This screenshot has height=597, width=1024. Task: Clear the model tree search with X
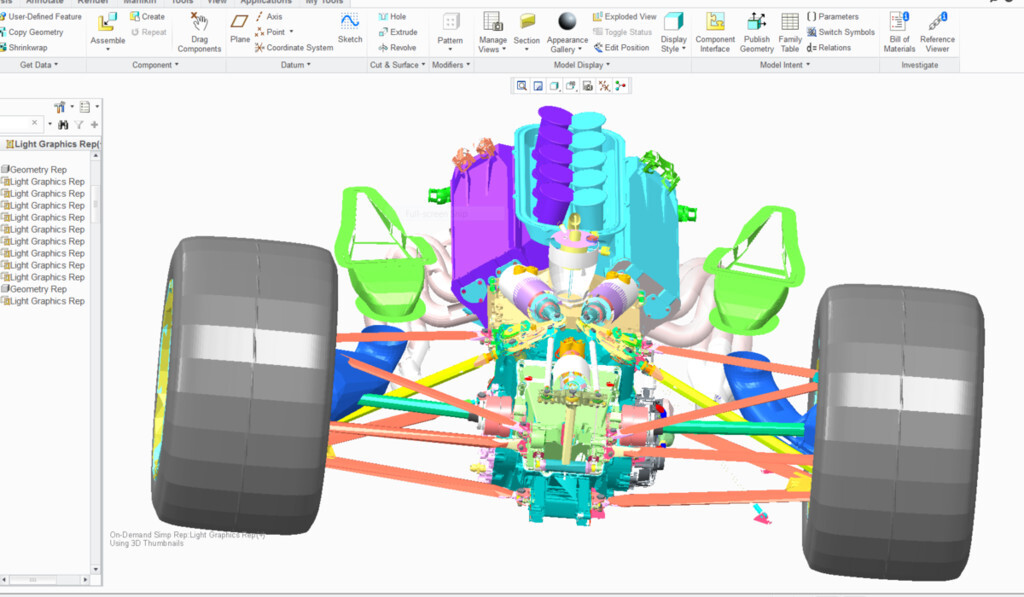pyautogui.click(x=35, y=123)
